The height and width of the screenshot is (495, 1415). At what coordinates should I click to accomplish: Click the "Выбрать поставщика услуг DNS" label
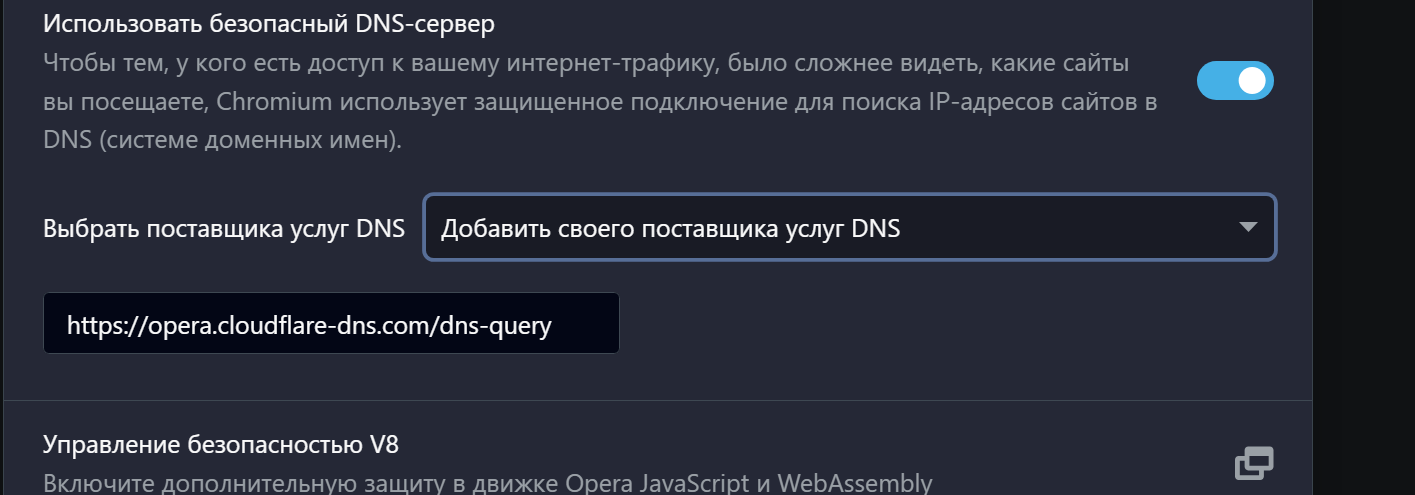click(224, 228)
